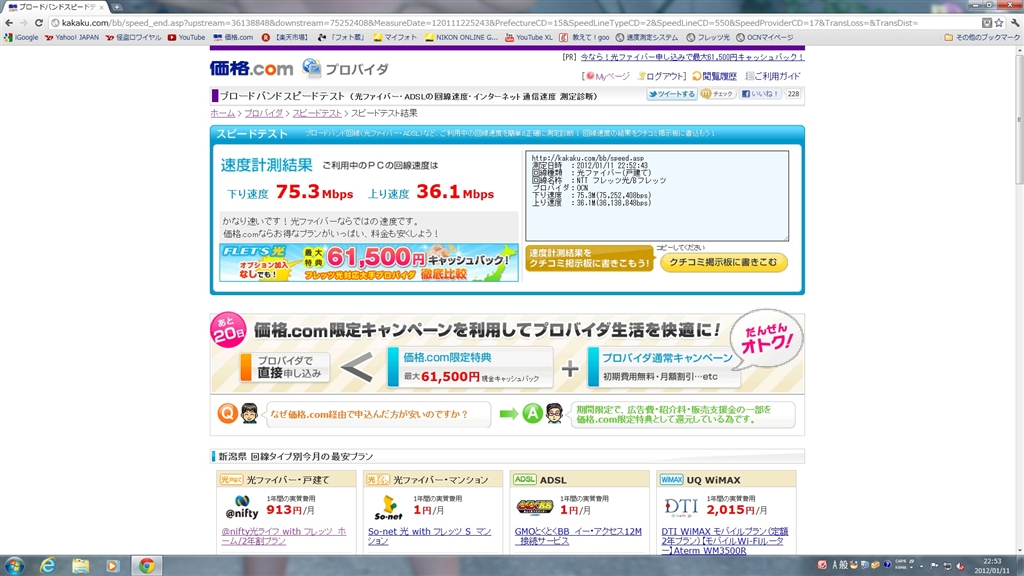Open the マイフォト bookmark

[x=395, y=37]
